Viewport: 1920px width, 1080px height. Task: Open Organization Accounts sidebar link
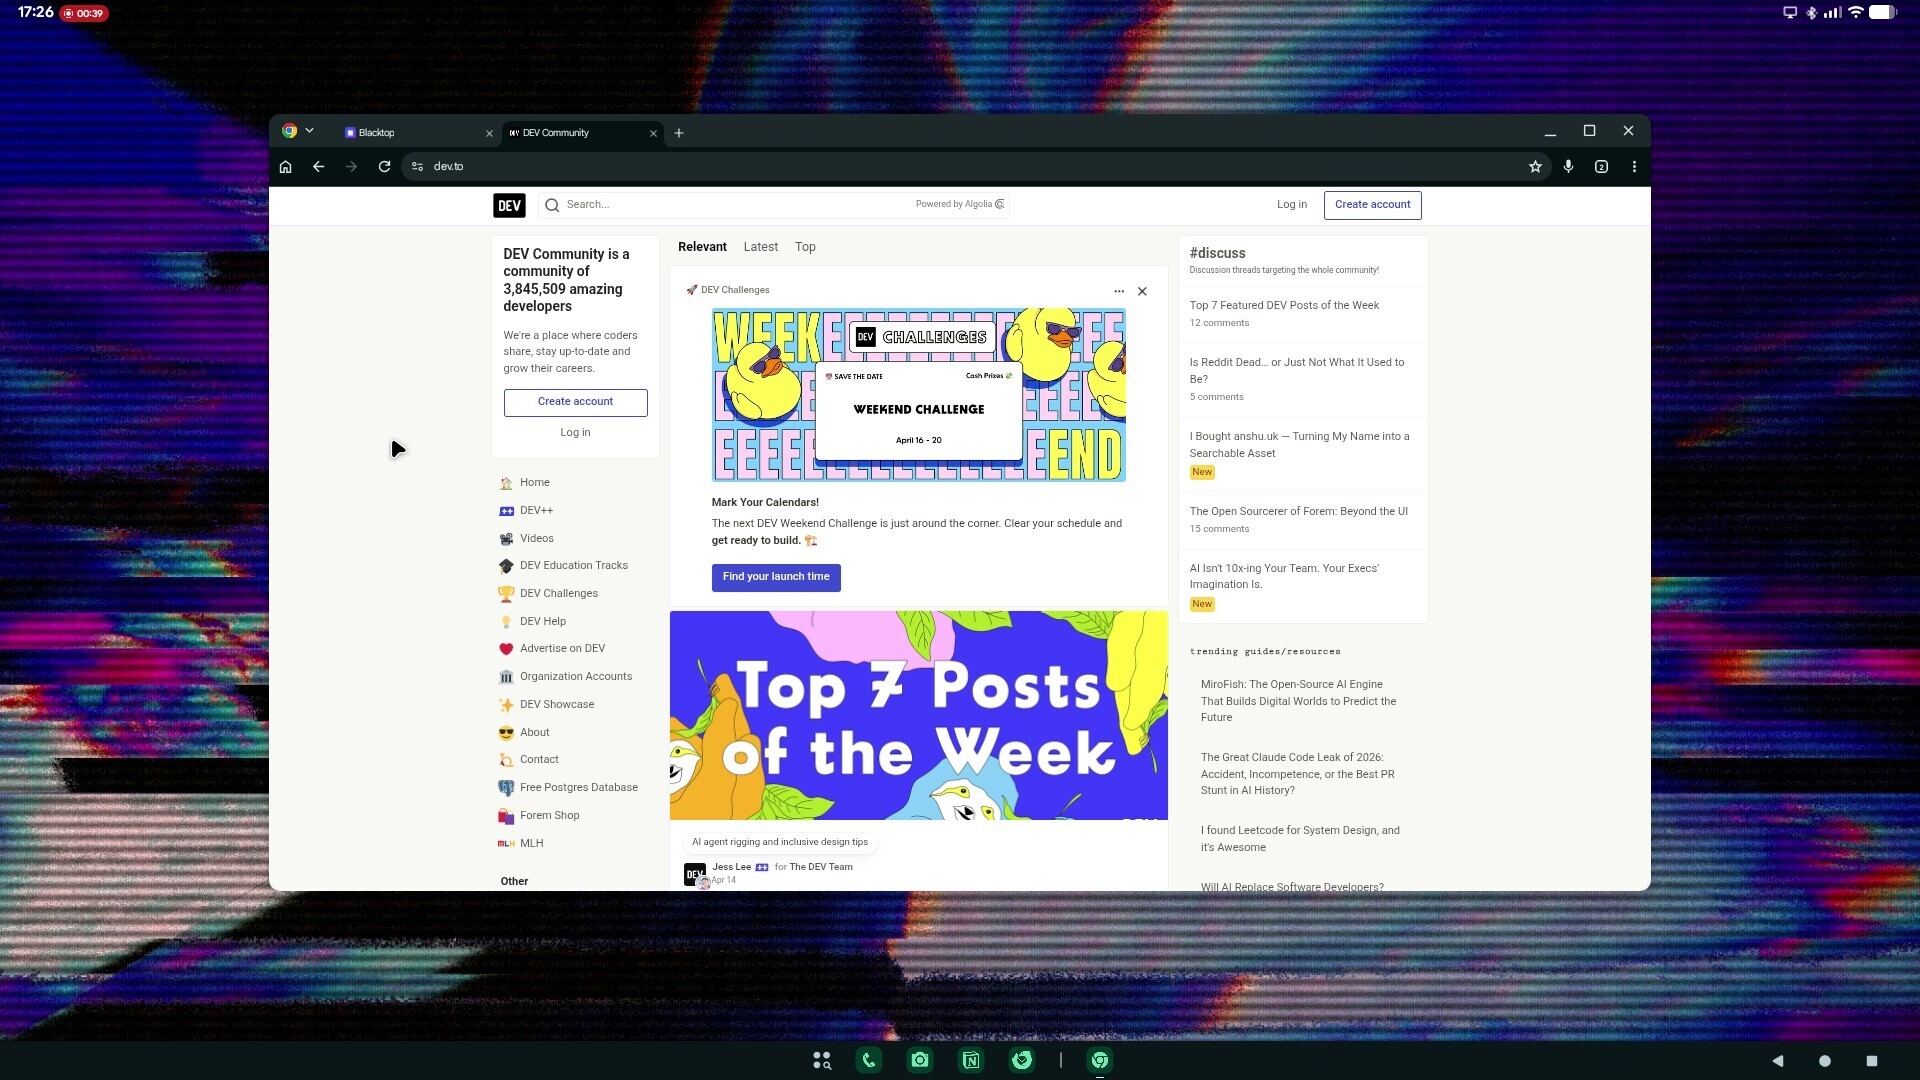(575, 677)
